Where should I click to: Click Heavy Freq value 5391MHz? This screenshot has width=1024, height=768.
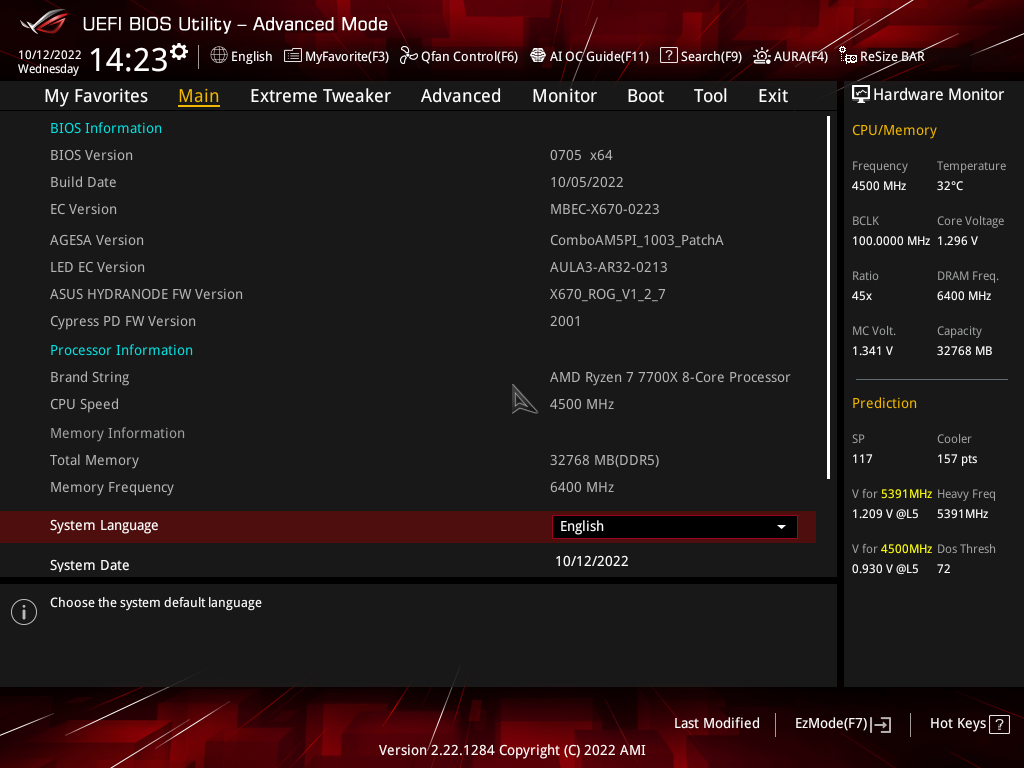point(963,514)
